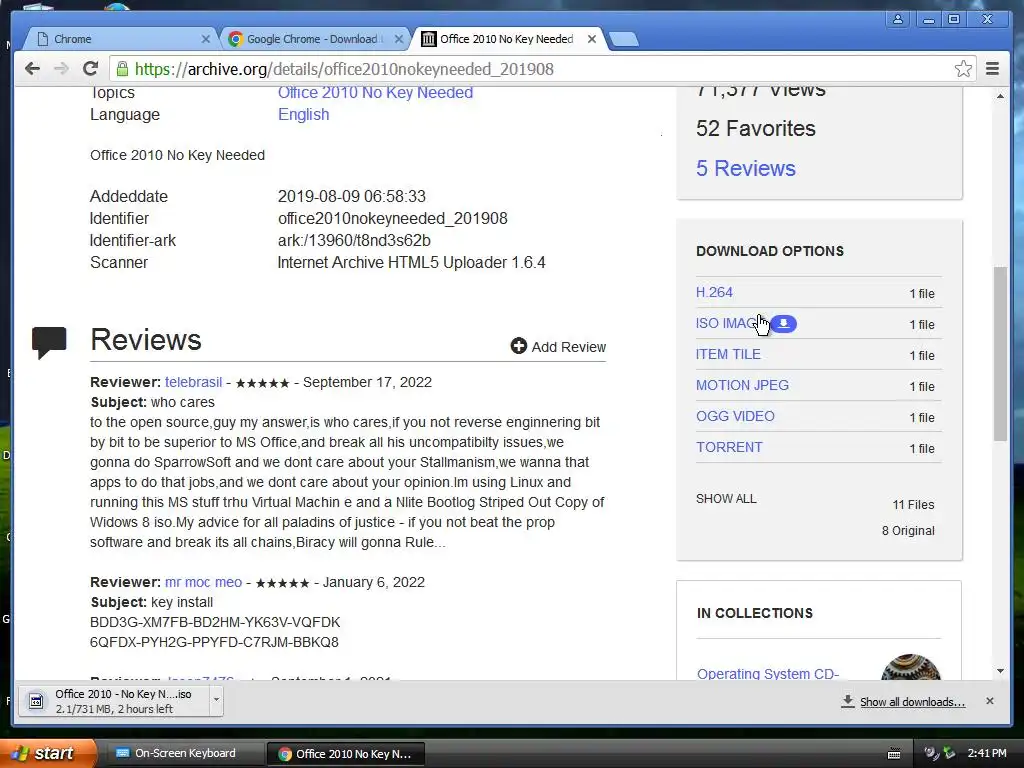Open the ISO IMAGE download link

tap(726, 323)
